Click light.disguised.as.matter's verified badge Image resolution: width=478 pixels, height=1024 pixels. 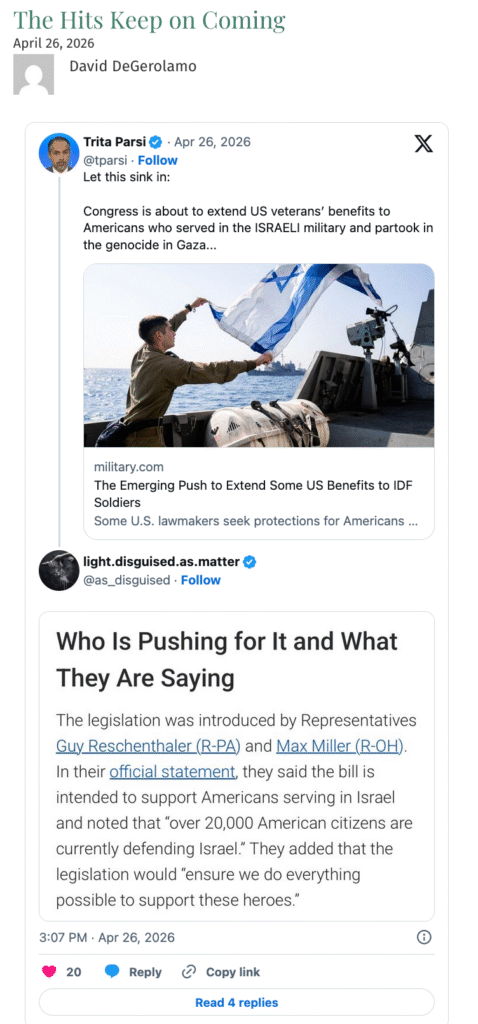point(249,561)
